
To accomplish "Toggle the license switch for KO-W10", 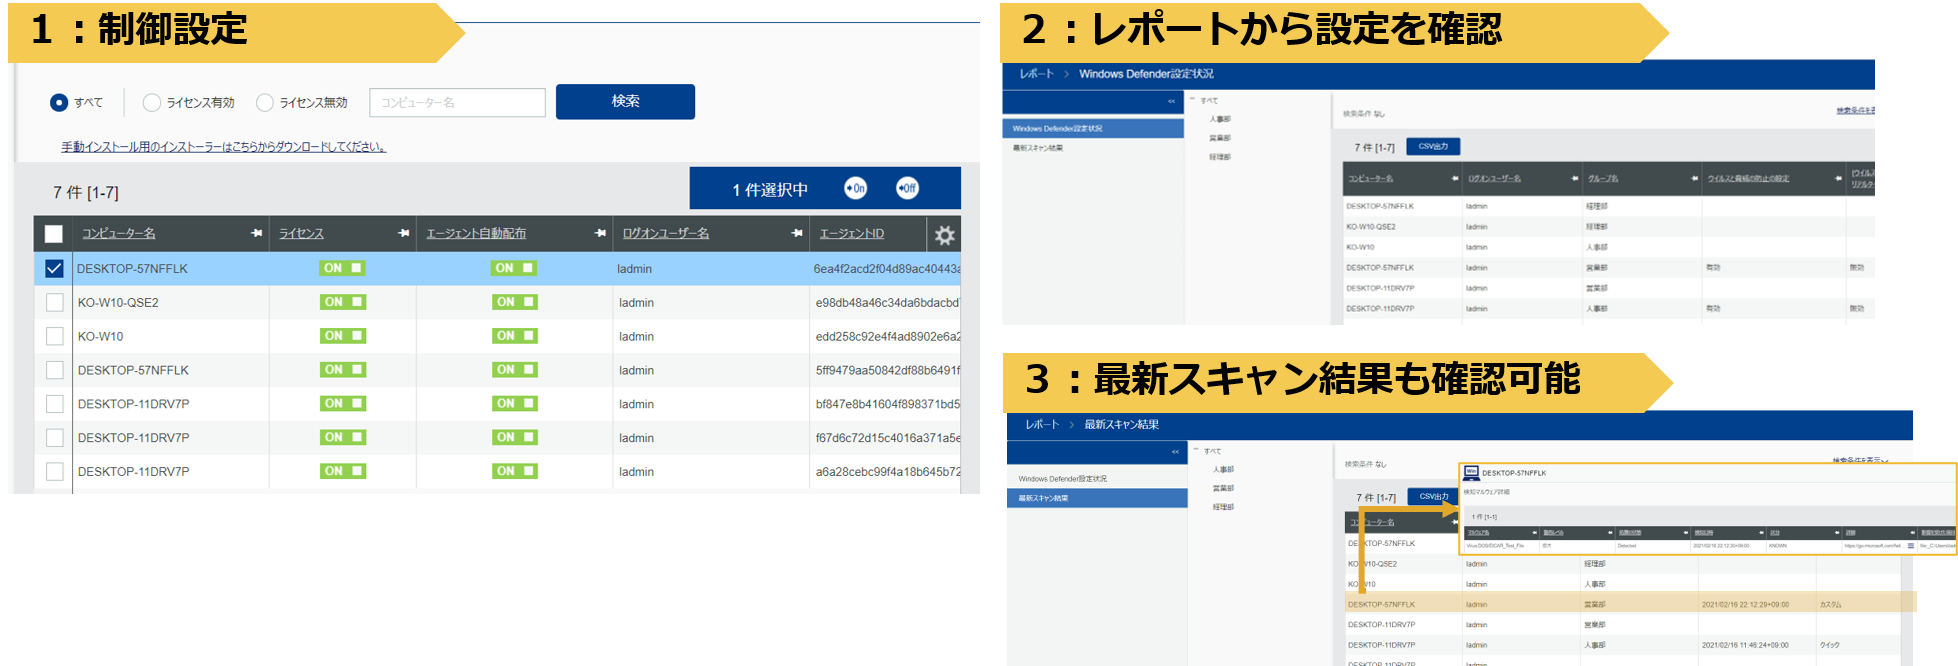I will [x=343, y=336].
